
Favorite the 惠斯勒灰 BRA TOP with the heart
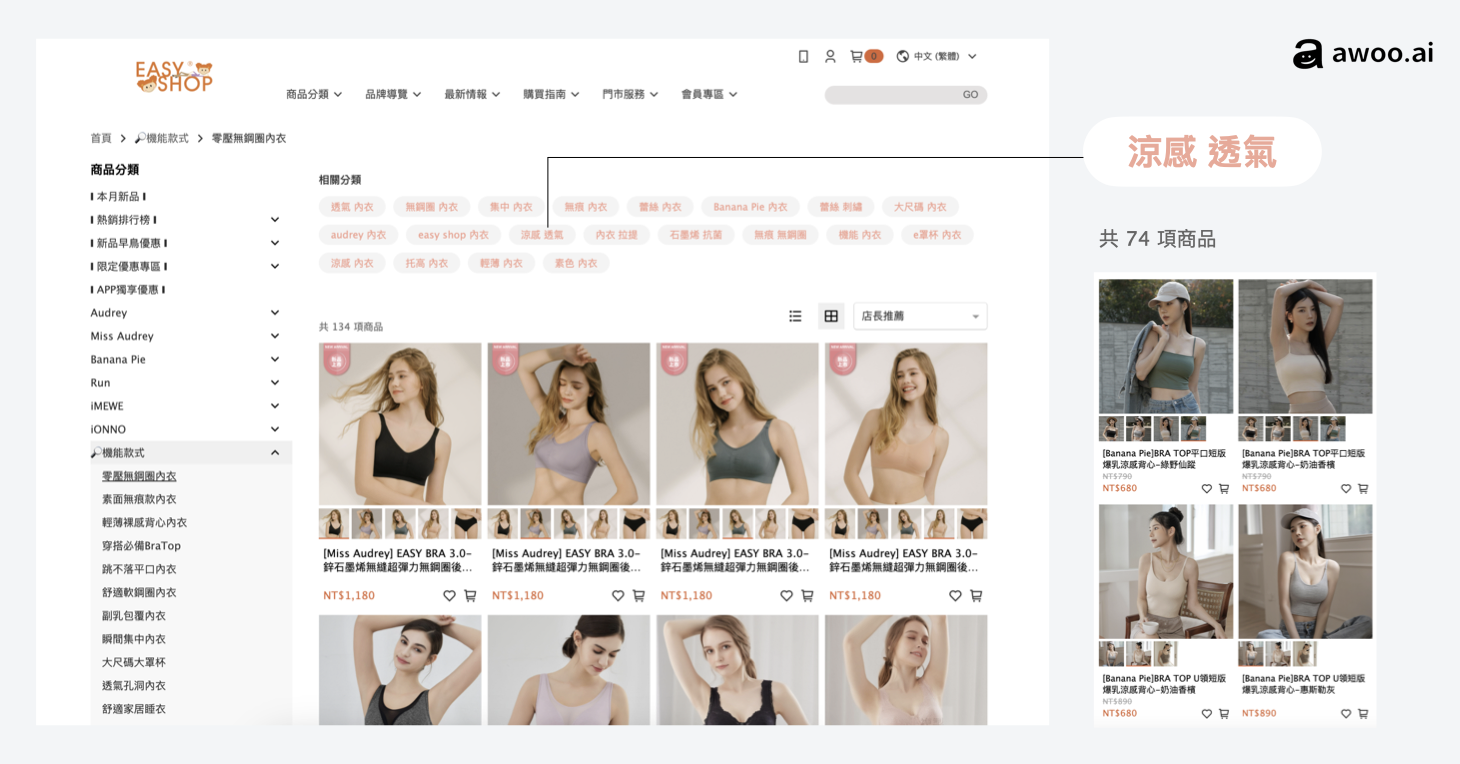(x=1346, y=714)
